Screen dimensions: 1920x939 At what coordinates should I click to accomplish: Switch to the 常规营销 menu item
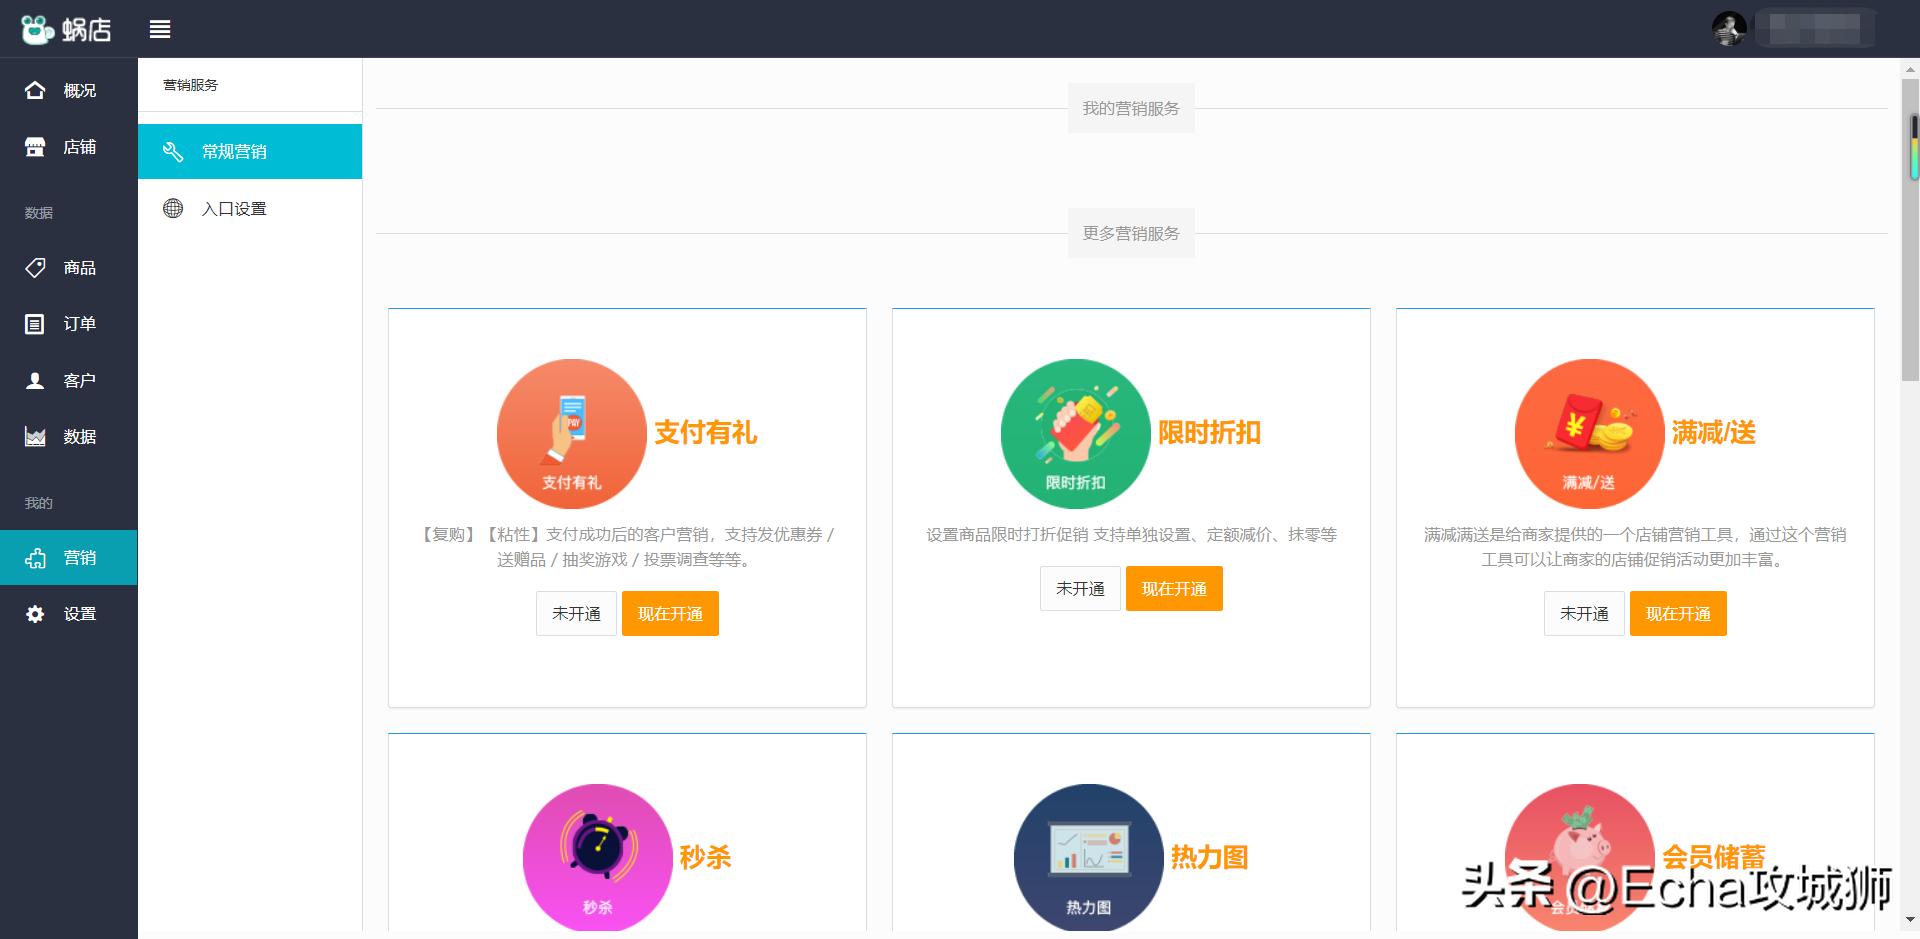click(249, 151)
